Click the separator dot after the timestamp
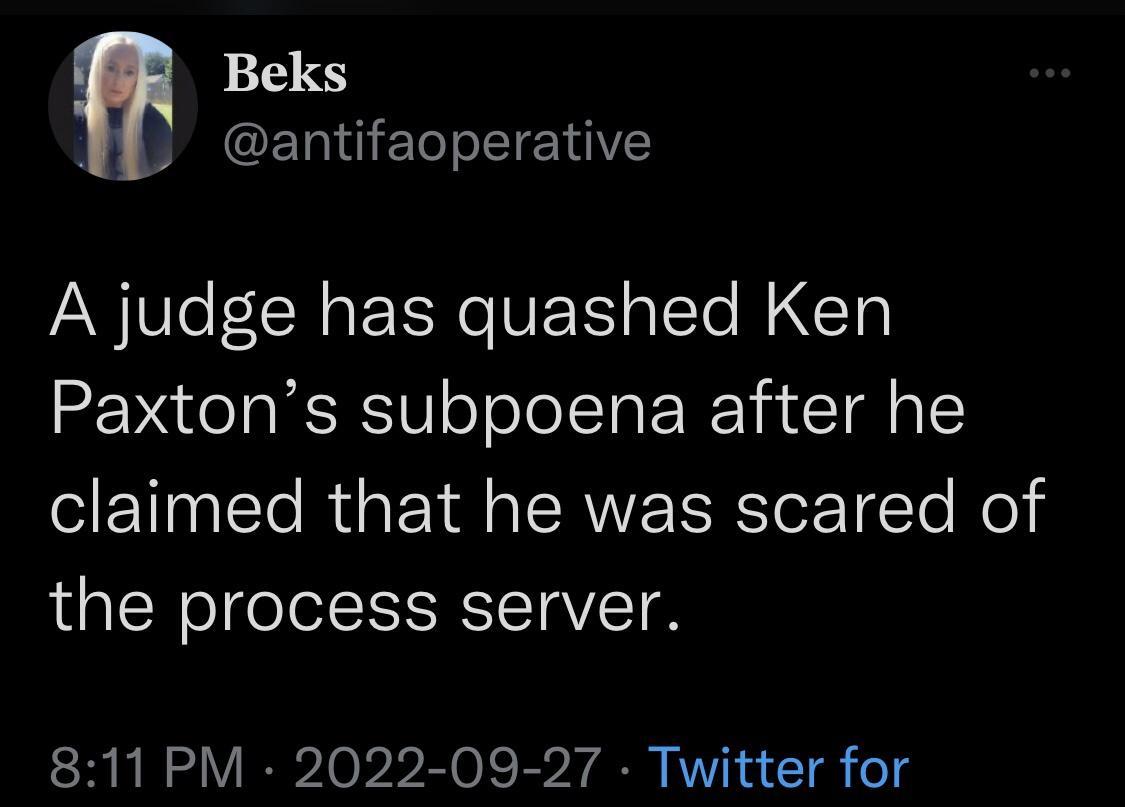The image size is (1125, 807). (268, 772)
